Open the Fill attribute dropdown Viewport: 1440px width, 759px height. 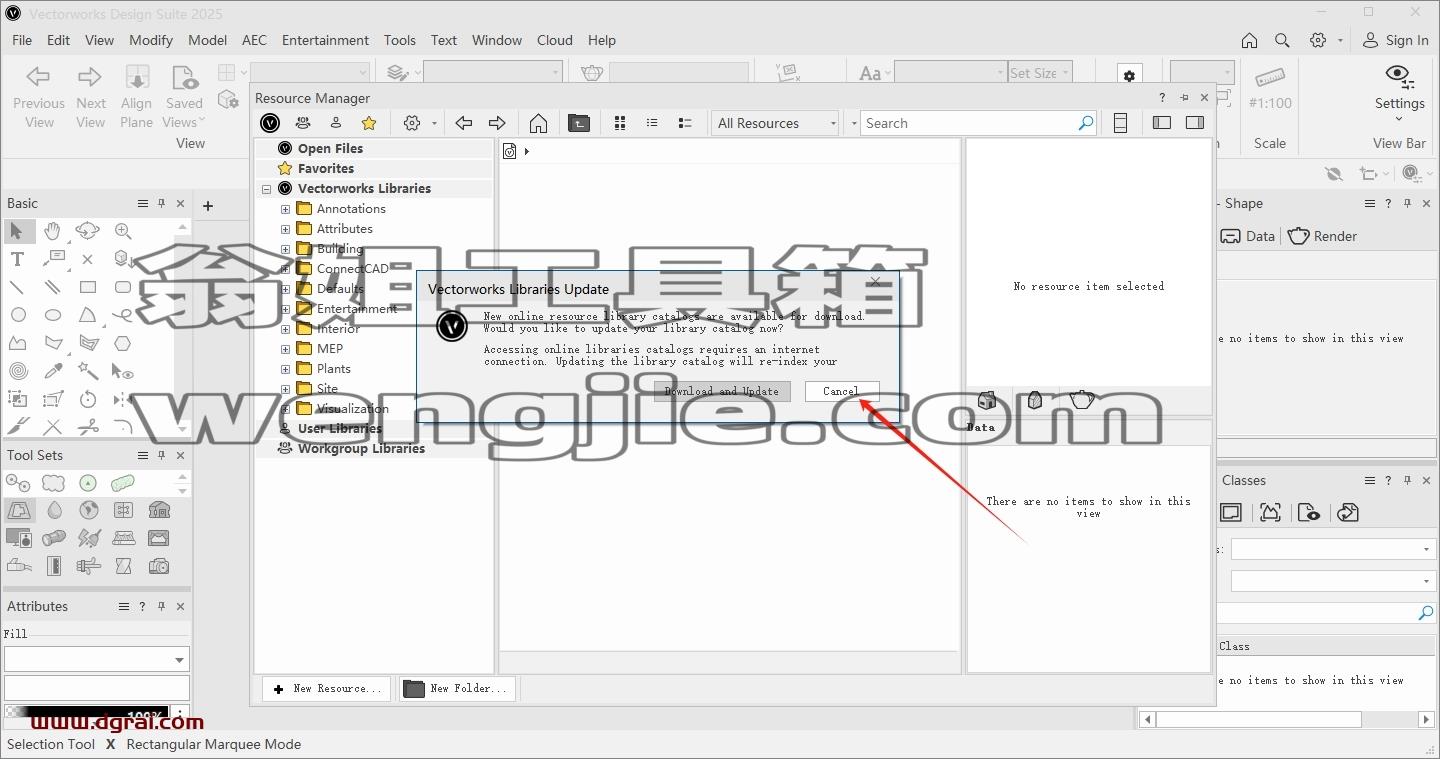tap(97, 659)
